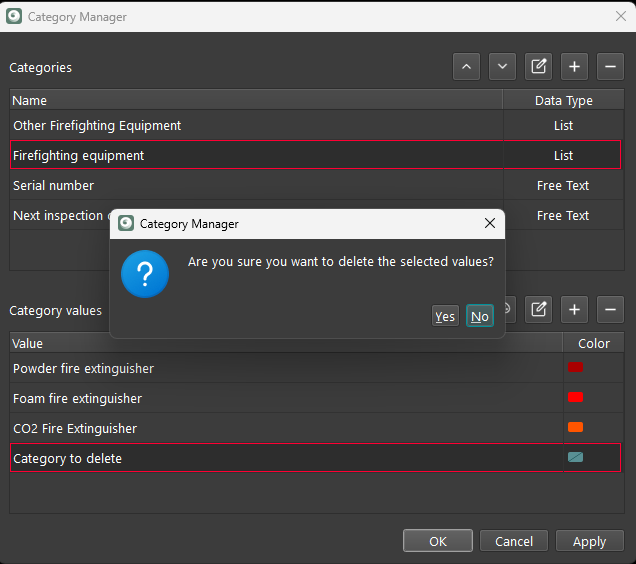This screenshot has width=636, height=564.
Task: Close the confirmation dialog
Action: tap(489, 224)
